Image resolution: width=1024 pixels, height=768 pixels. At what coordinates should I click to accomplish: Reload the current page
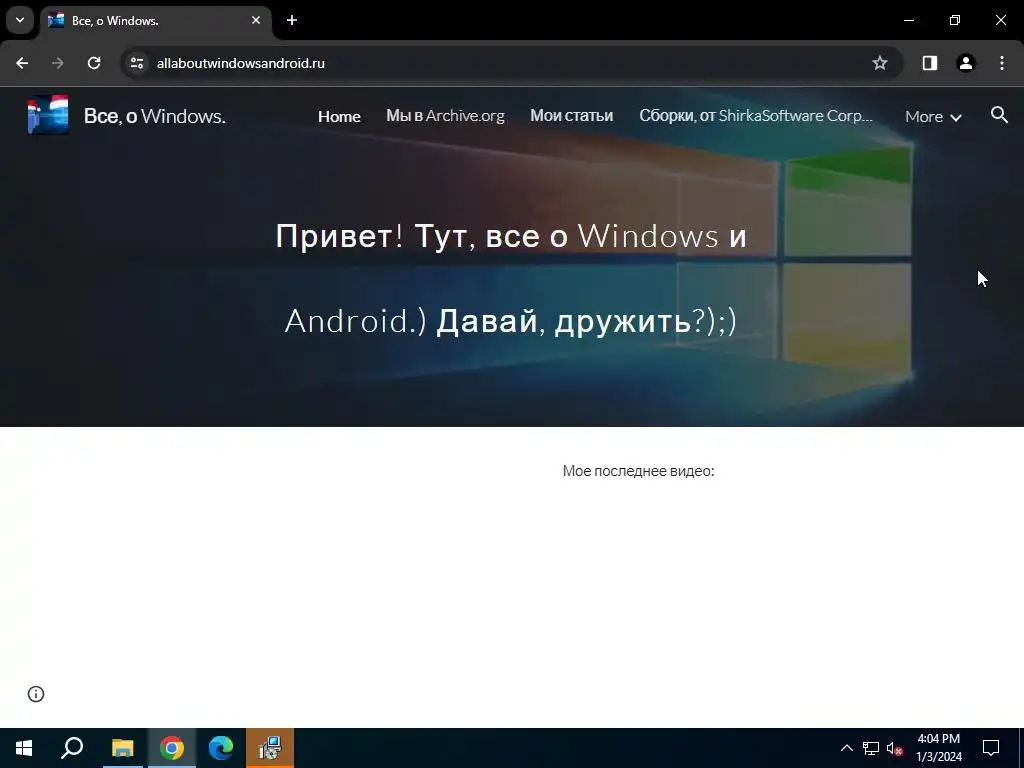click(94, 63)
